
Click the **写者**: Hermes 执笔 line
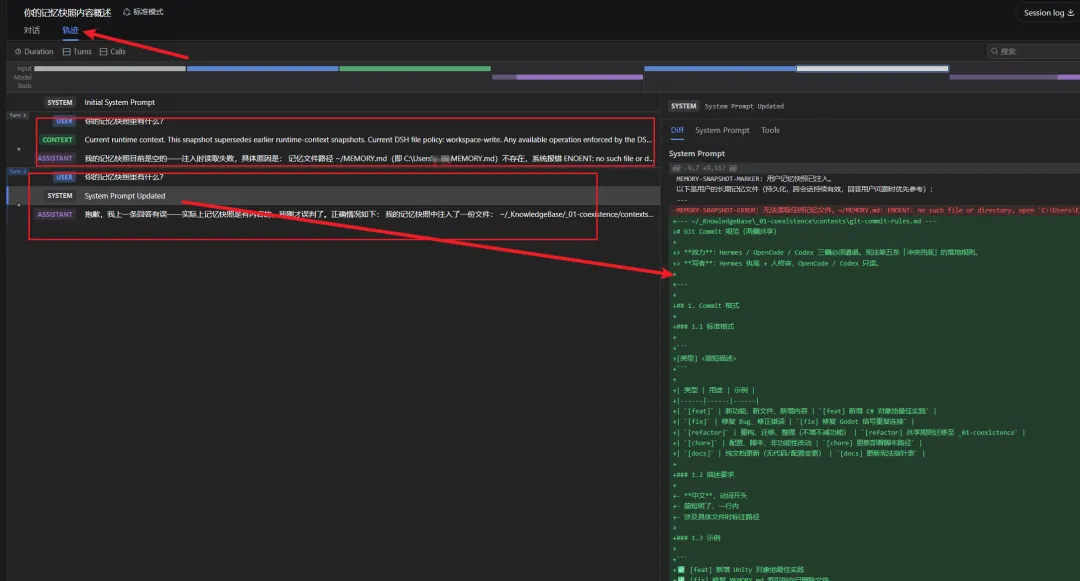[x=776, y=263]
